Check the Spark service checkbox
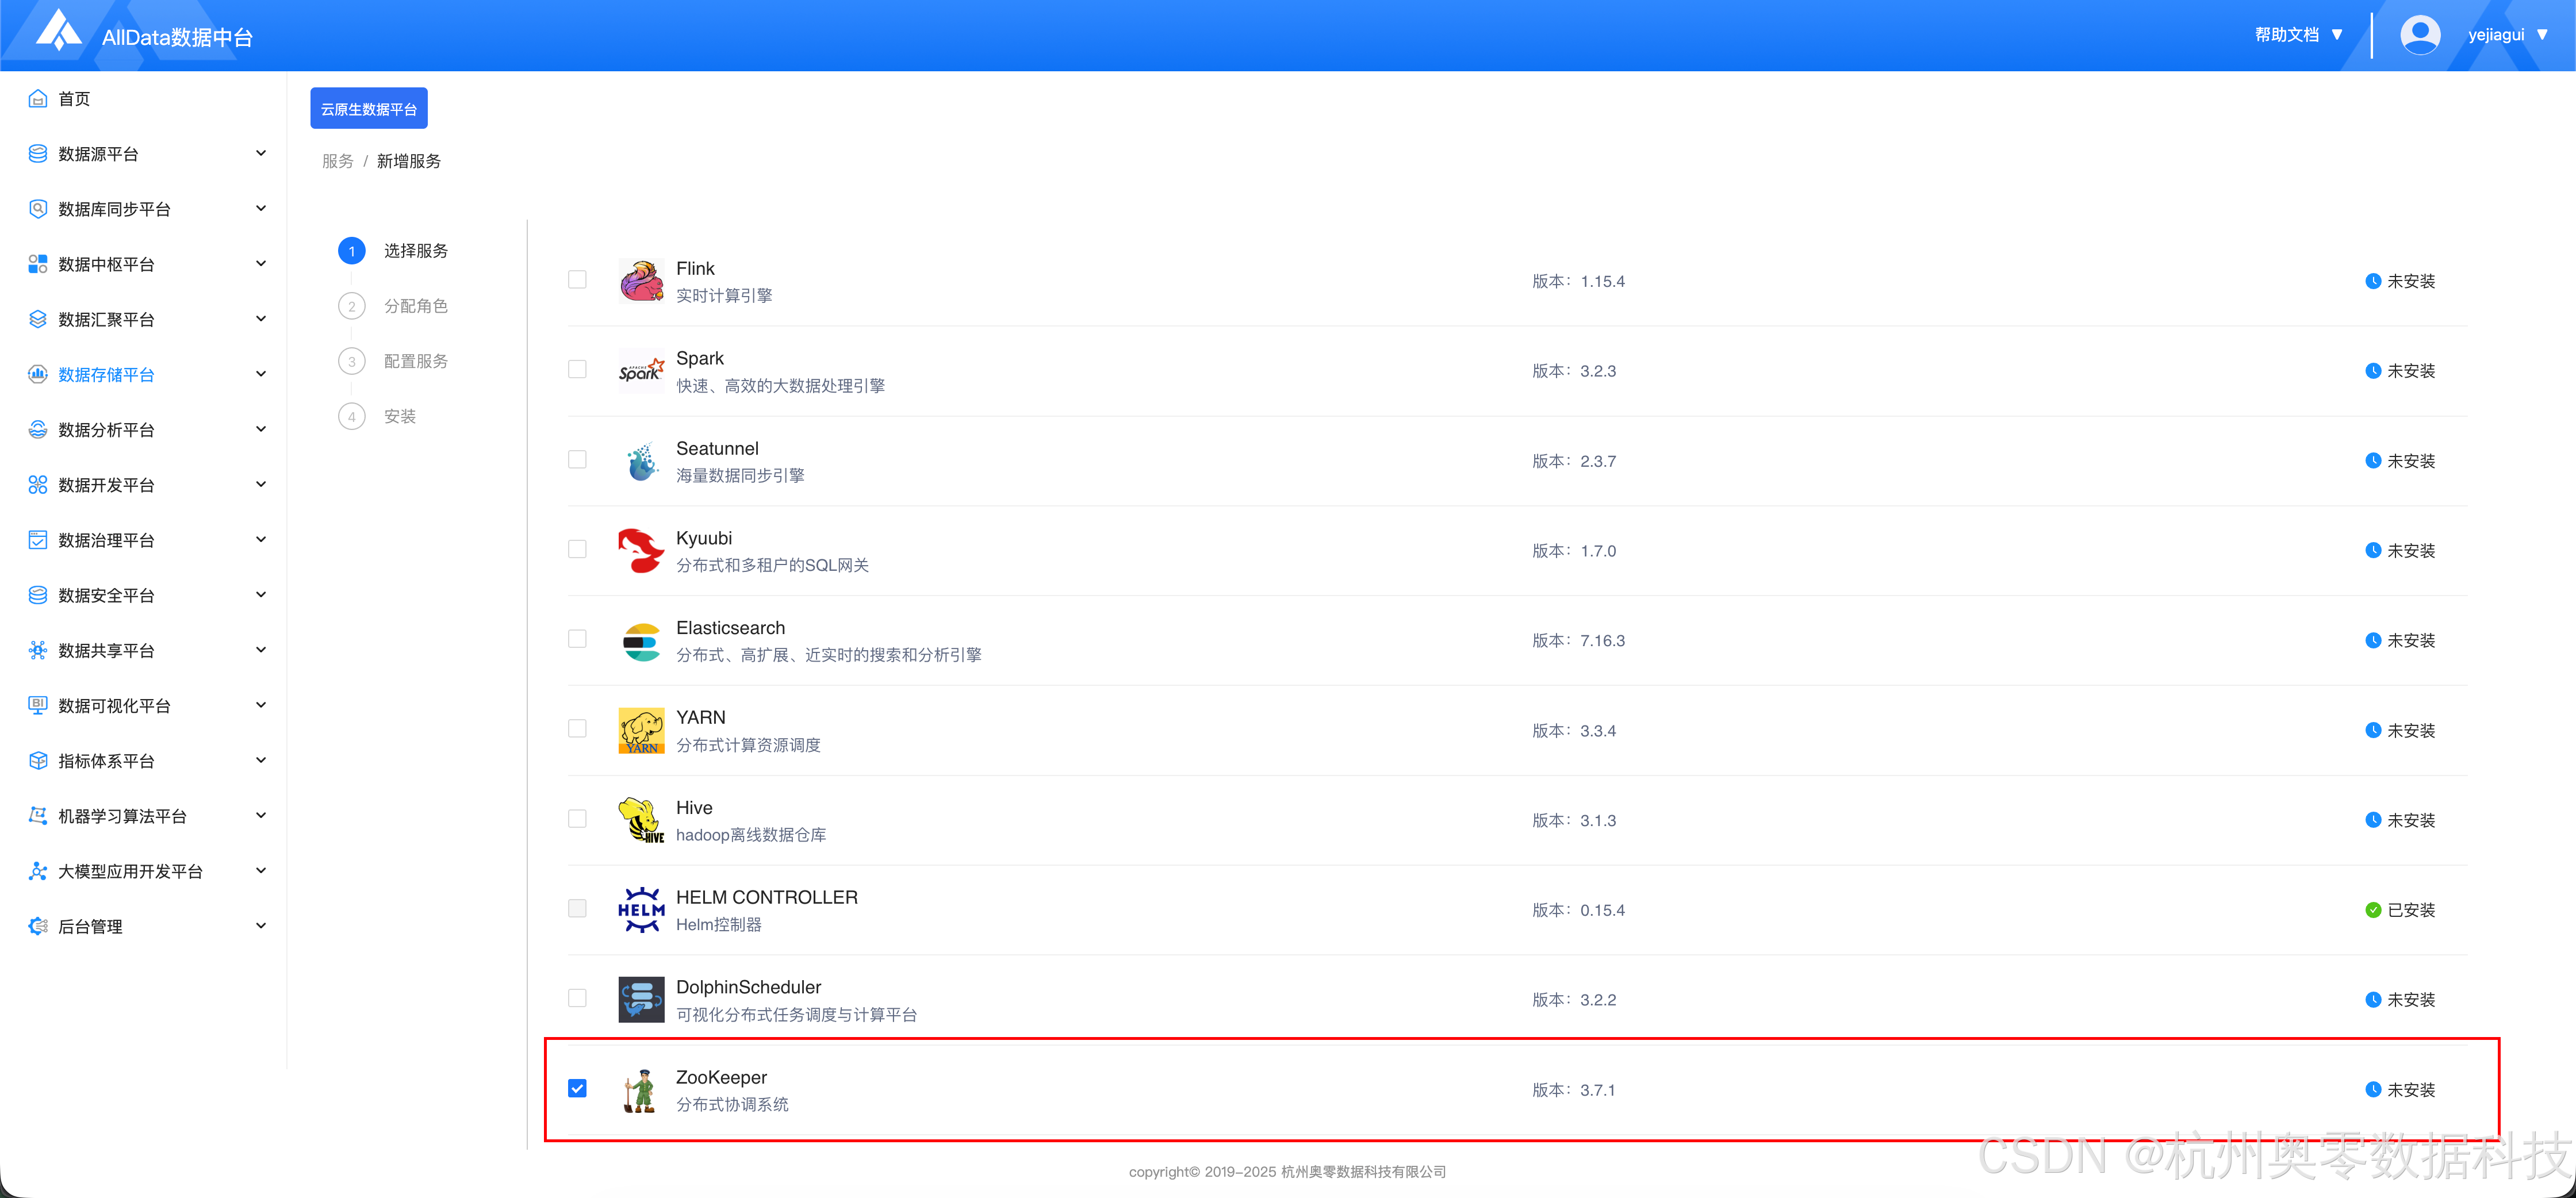 coord(577,370)
